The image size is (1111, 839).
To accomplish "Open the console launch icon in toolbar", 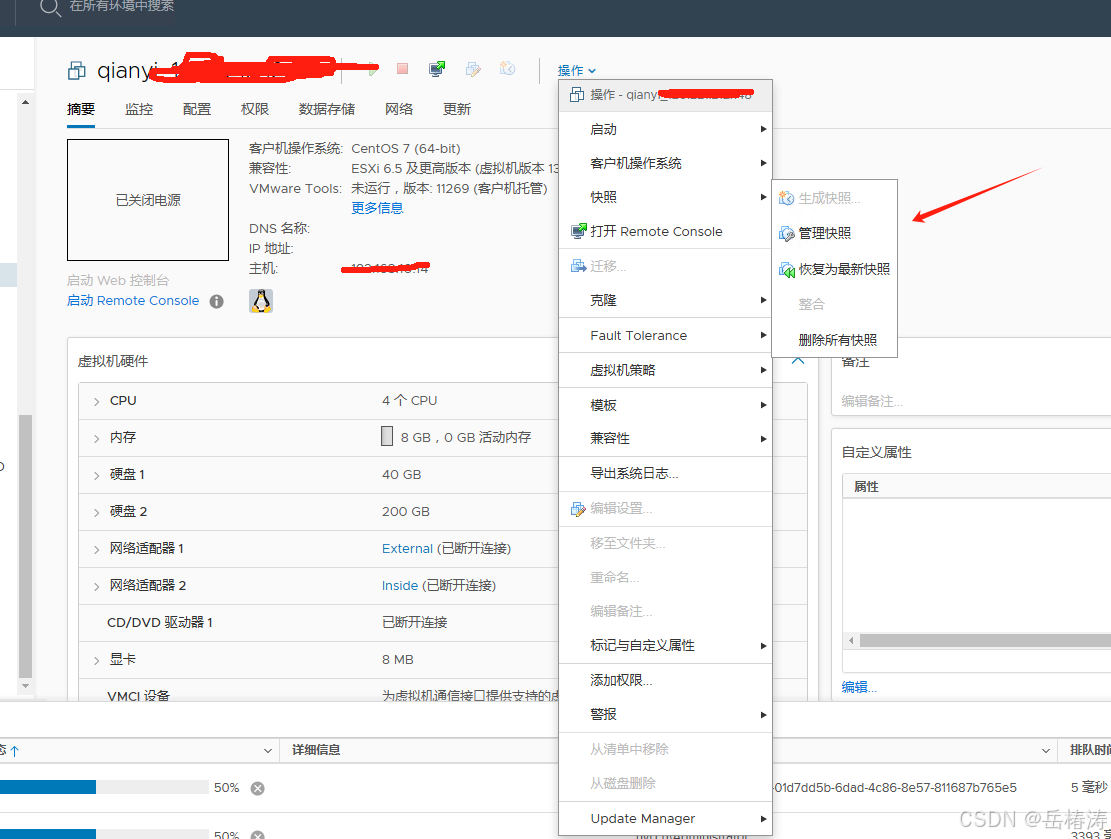I will [x=437, y=69].
